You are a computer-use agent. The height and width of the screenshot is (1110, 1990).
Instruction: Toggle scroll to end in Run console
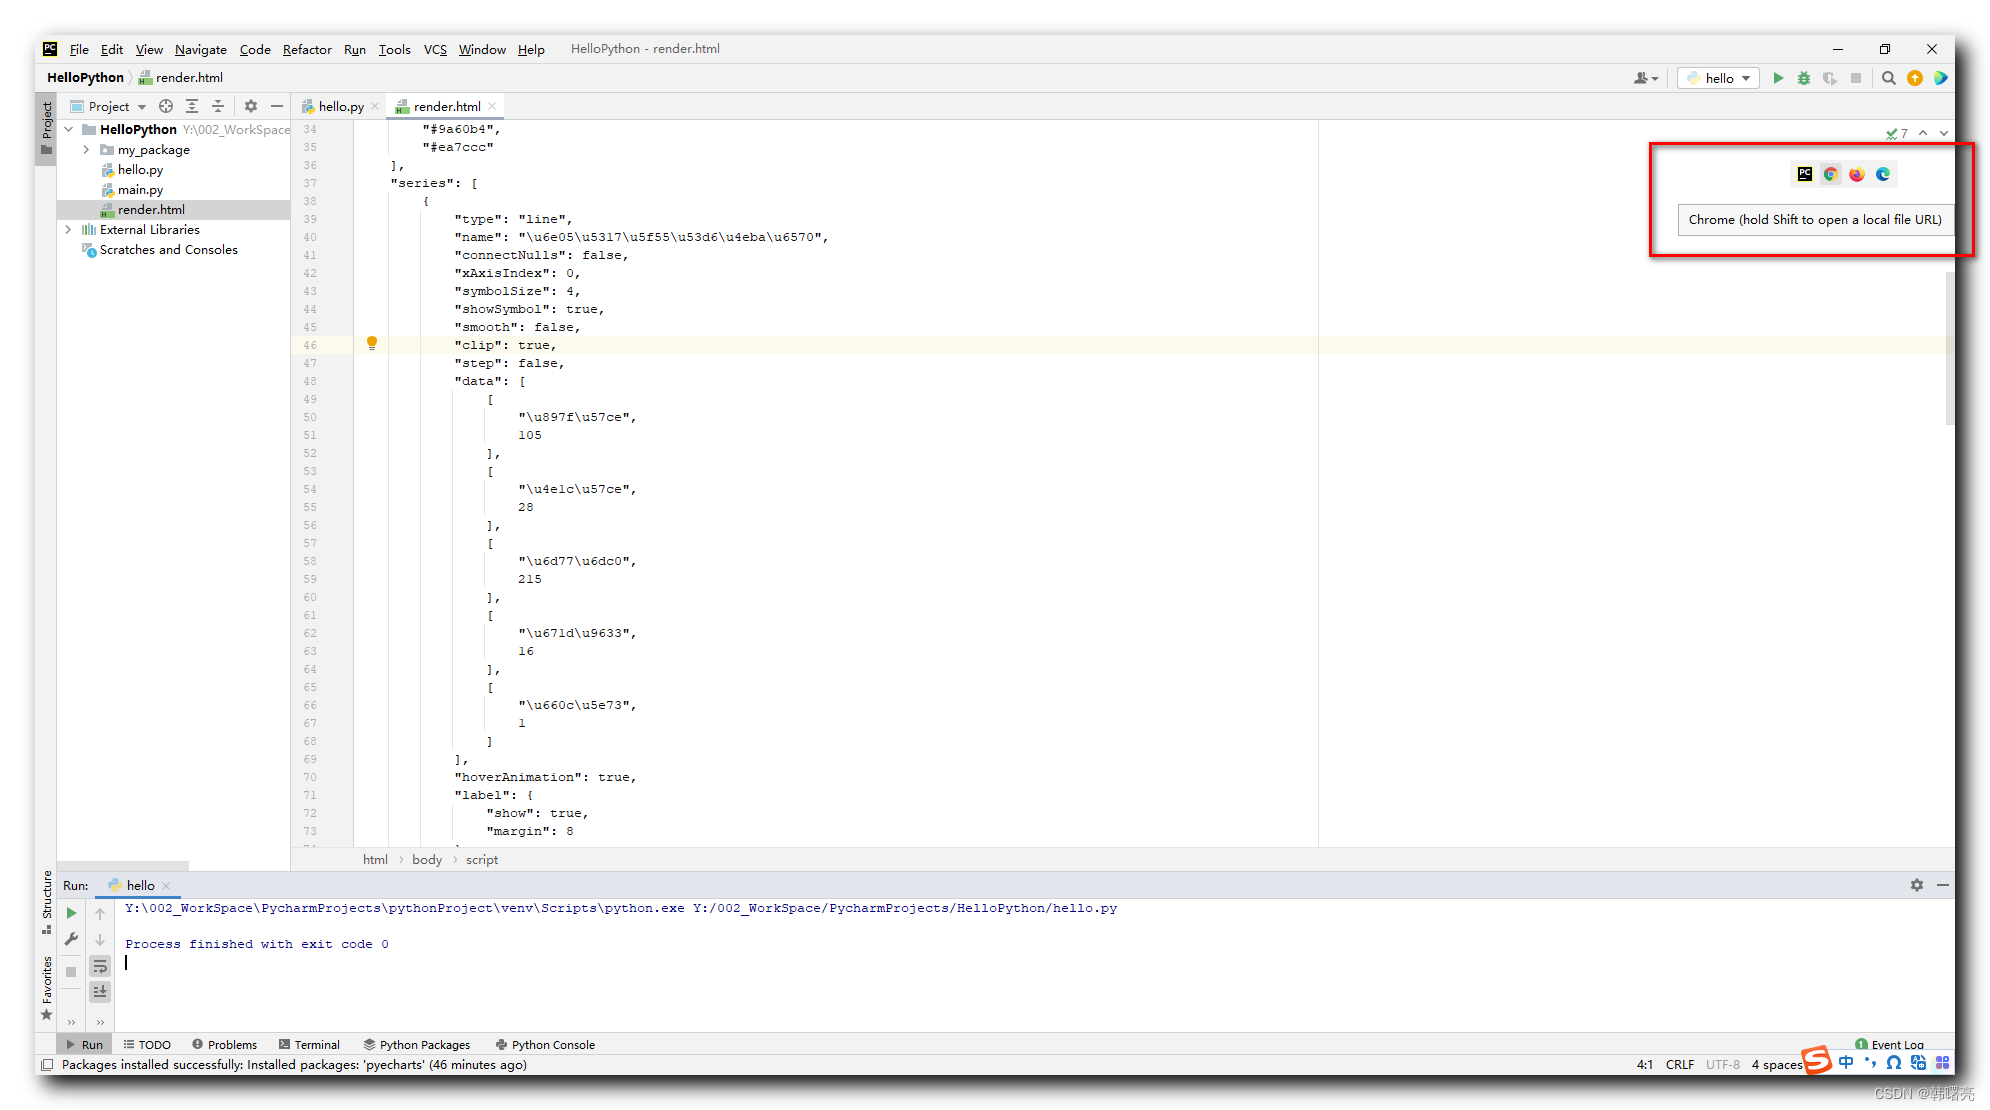click(x=100, y=991)
